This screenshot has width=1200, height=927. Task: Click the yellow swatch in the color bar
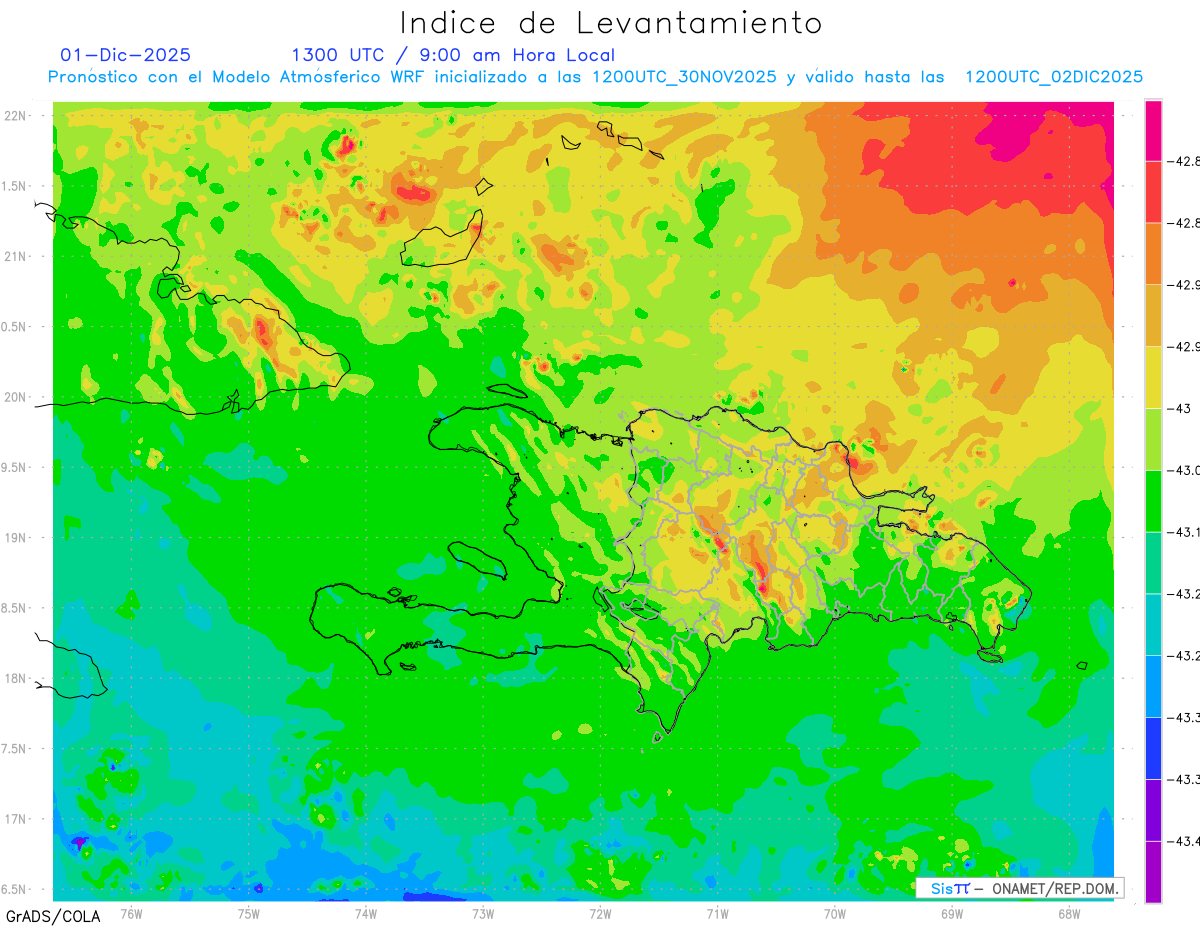click(x=1153, y=378)
